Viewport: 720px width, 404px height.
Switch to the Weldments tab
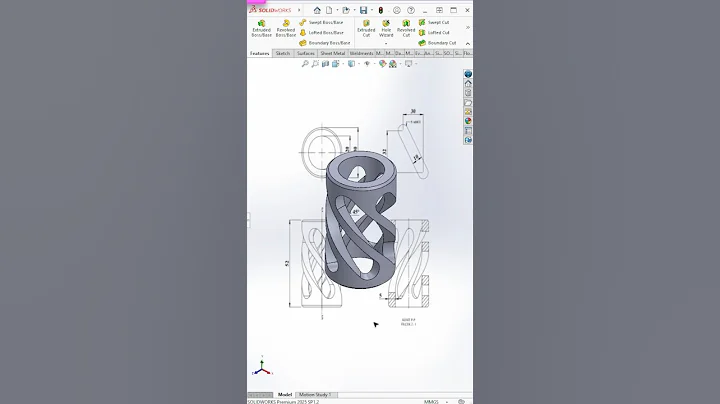click(x=361, y=53)
